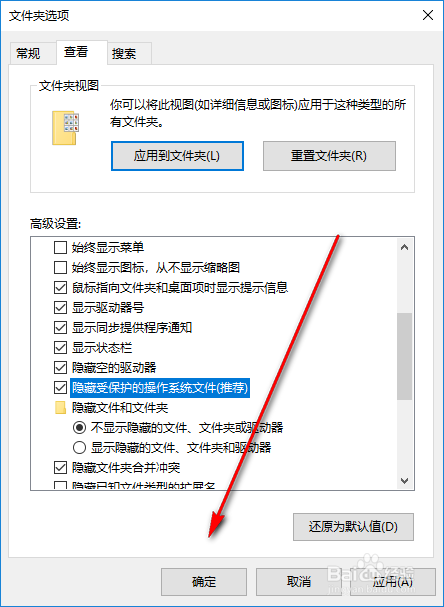Click the 重置文件夹(R) button
Image resolution: width=444 pixels, height=607 pixels.
(x=329, y=156)
